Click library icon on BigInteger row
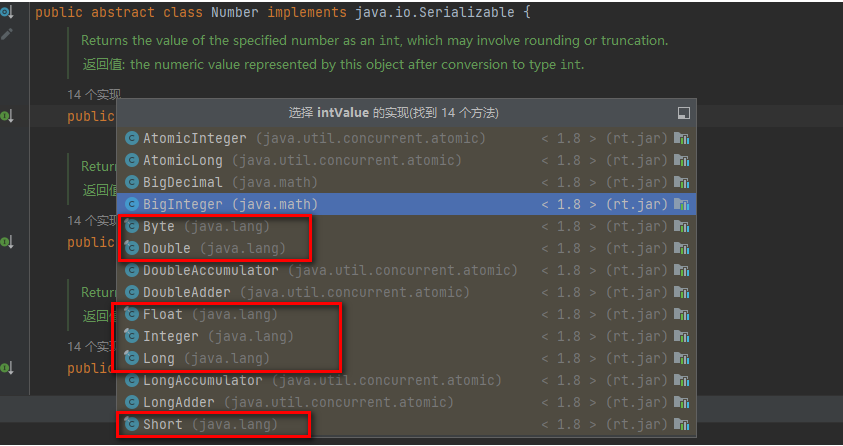 682,204
